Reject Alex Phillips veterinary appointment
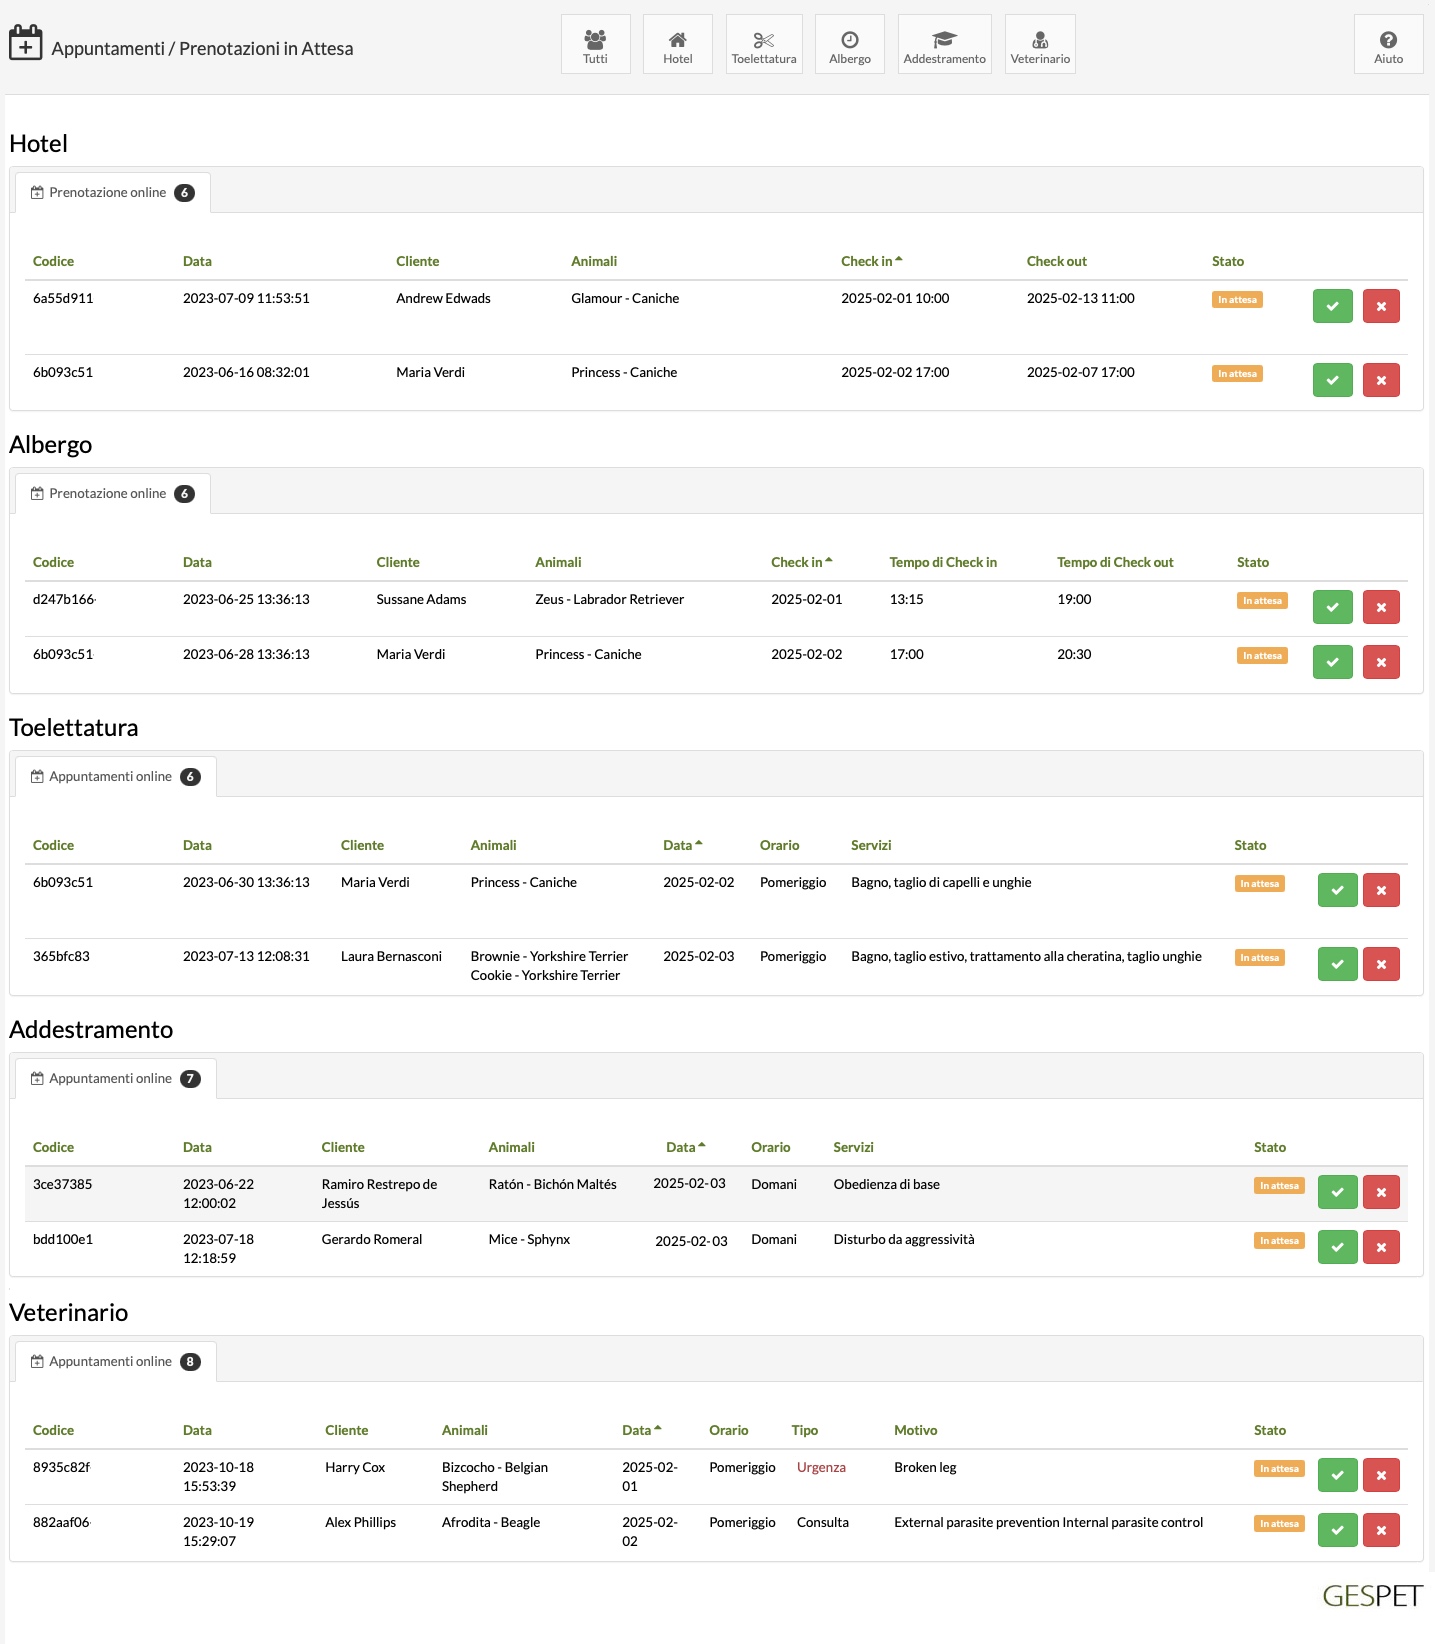The width and height of the screenshot is (1435, 1644). 1381,1530
